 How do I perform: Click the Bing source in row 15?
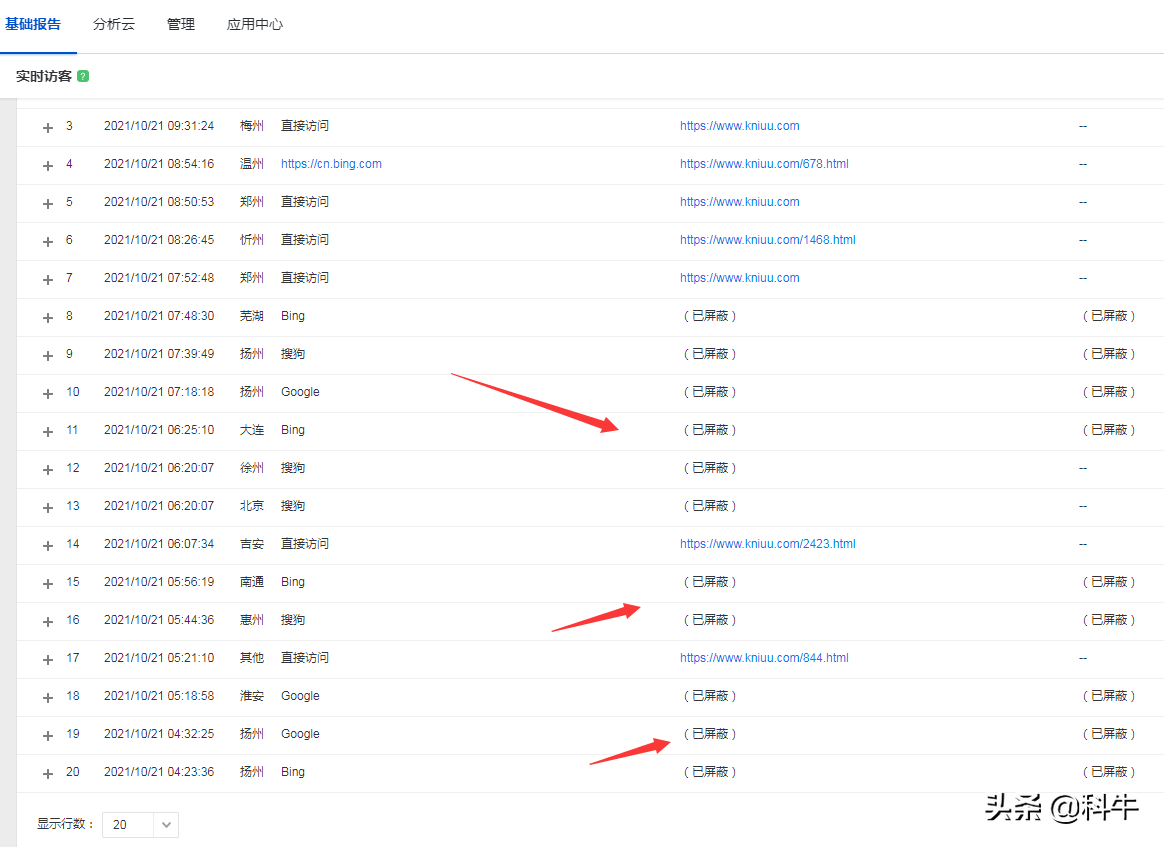(x=292, y=582)
